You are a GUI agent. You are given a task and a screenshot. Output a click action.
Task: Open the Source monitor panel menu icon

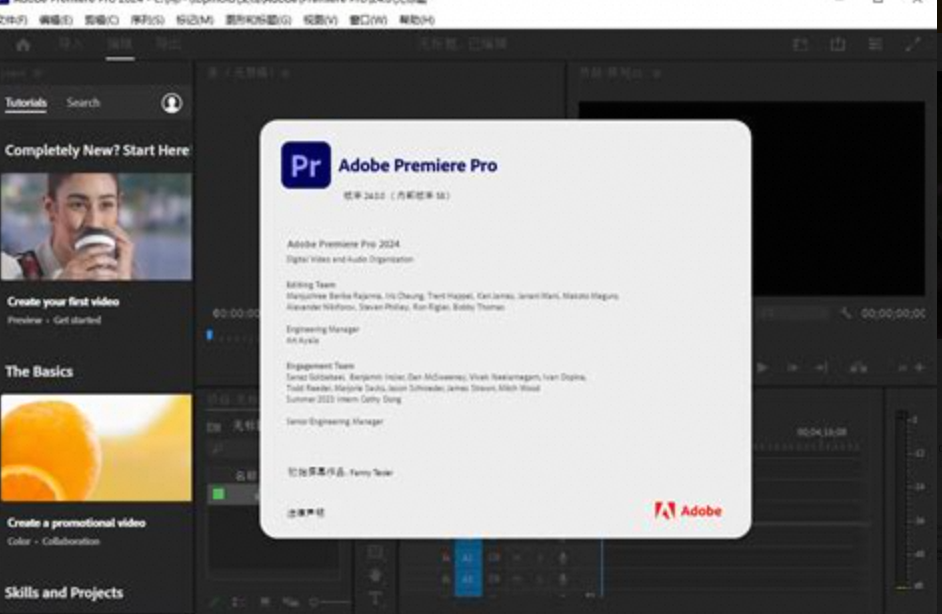pos(285,74)
